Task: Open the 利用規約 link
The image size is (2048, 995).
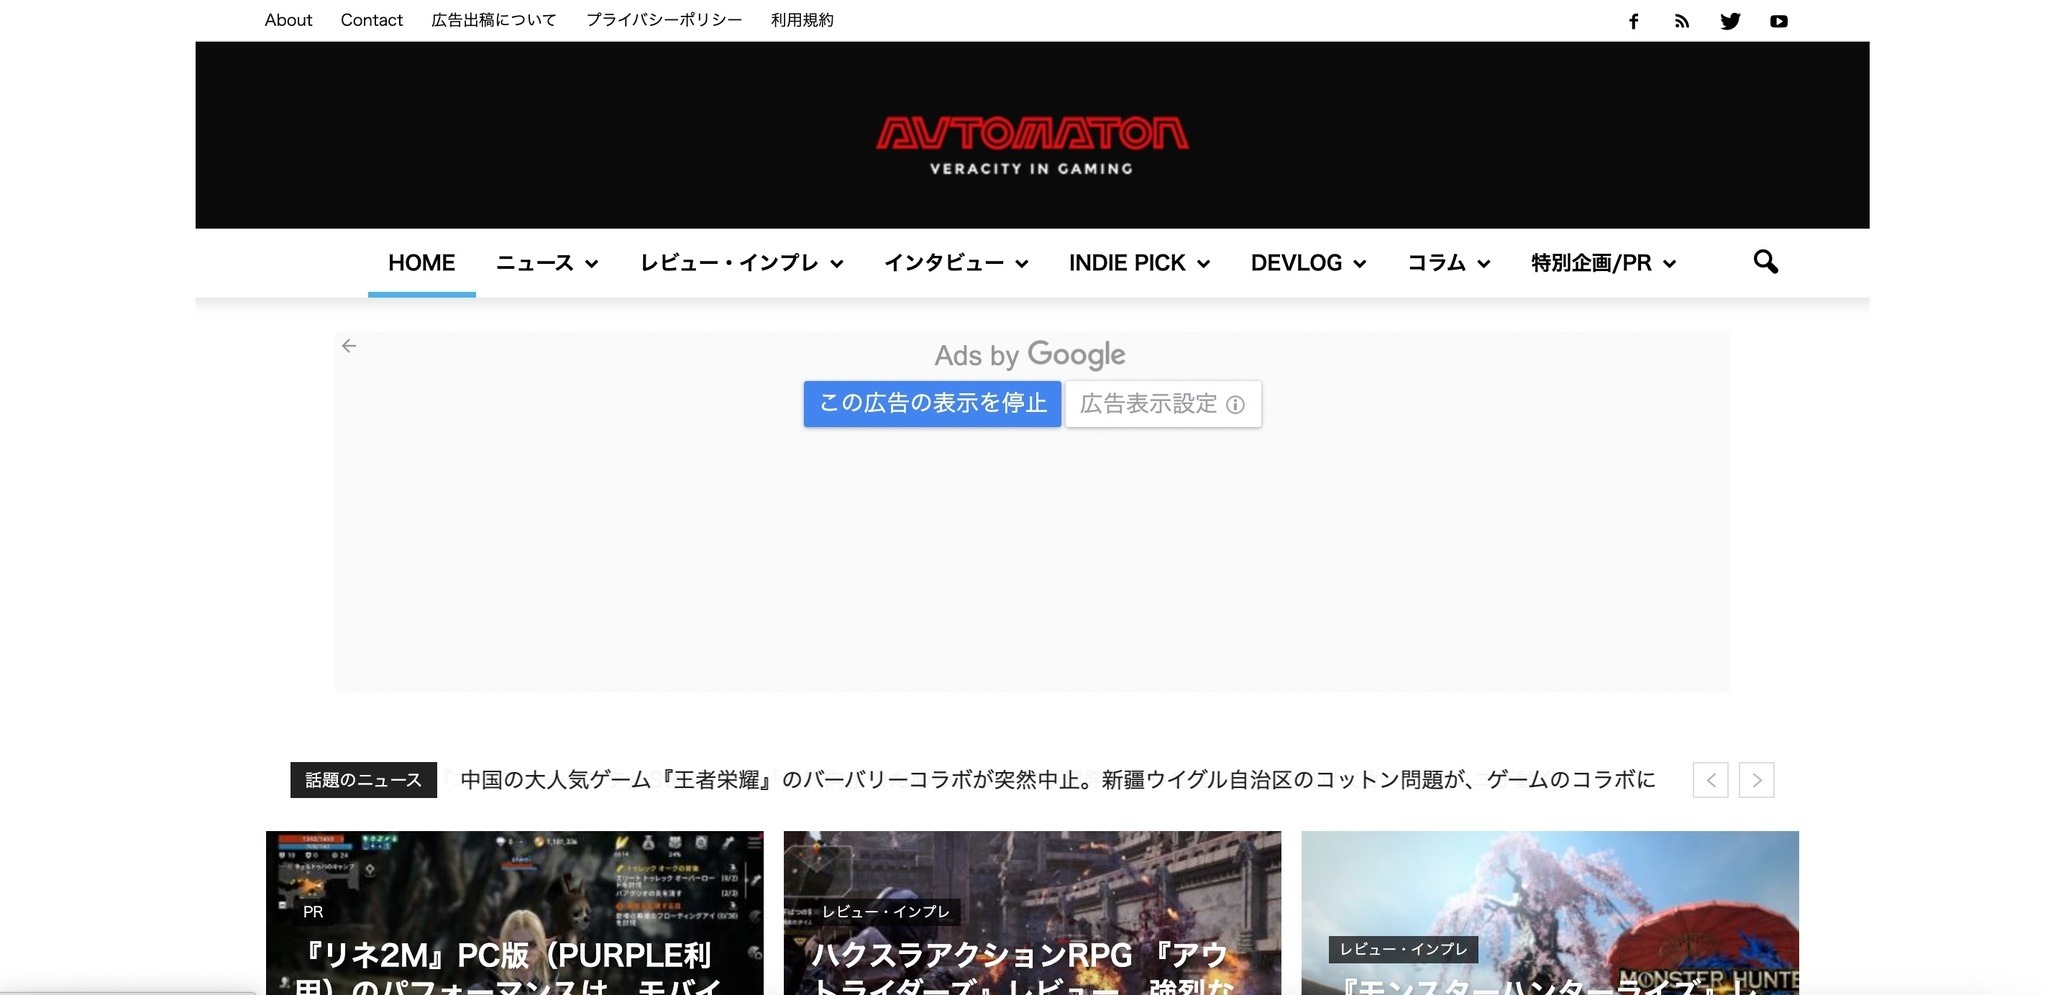Action: pos(800,19)
